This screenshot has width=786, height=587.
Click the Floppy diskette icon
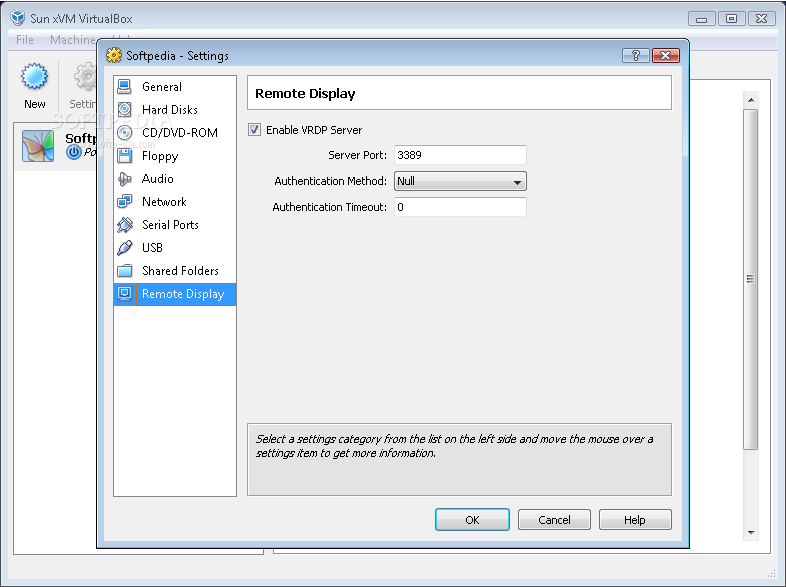click(124, 155)
